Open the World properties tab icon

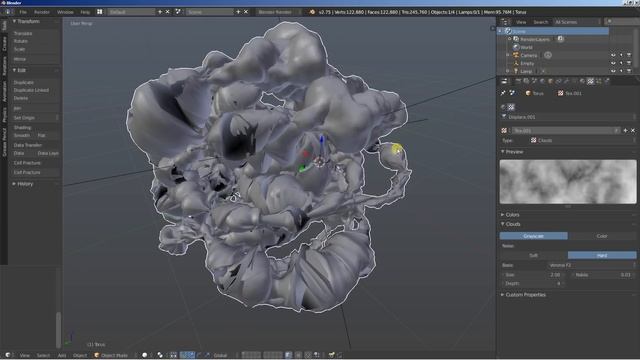point(542,81)
